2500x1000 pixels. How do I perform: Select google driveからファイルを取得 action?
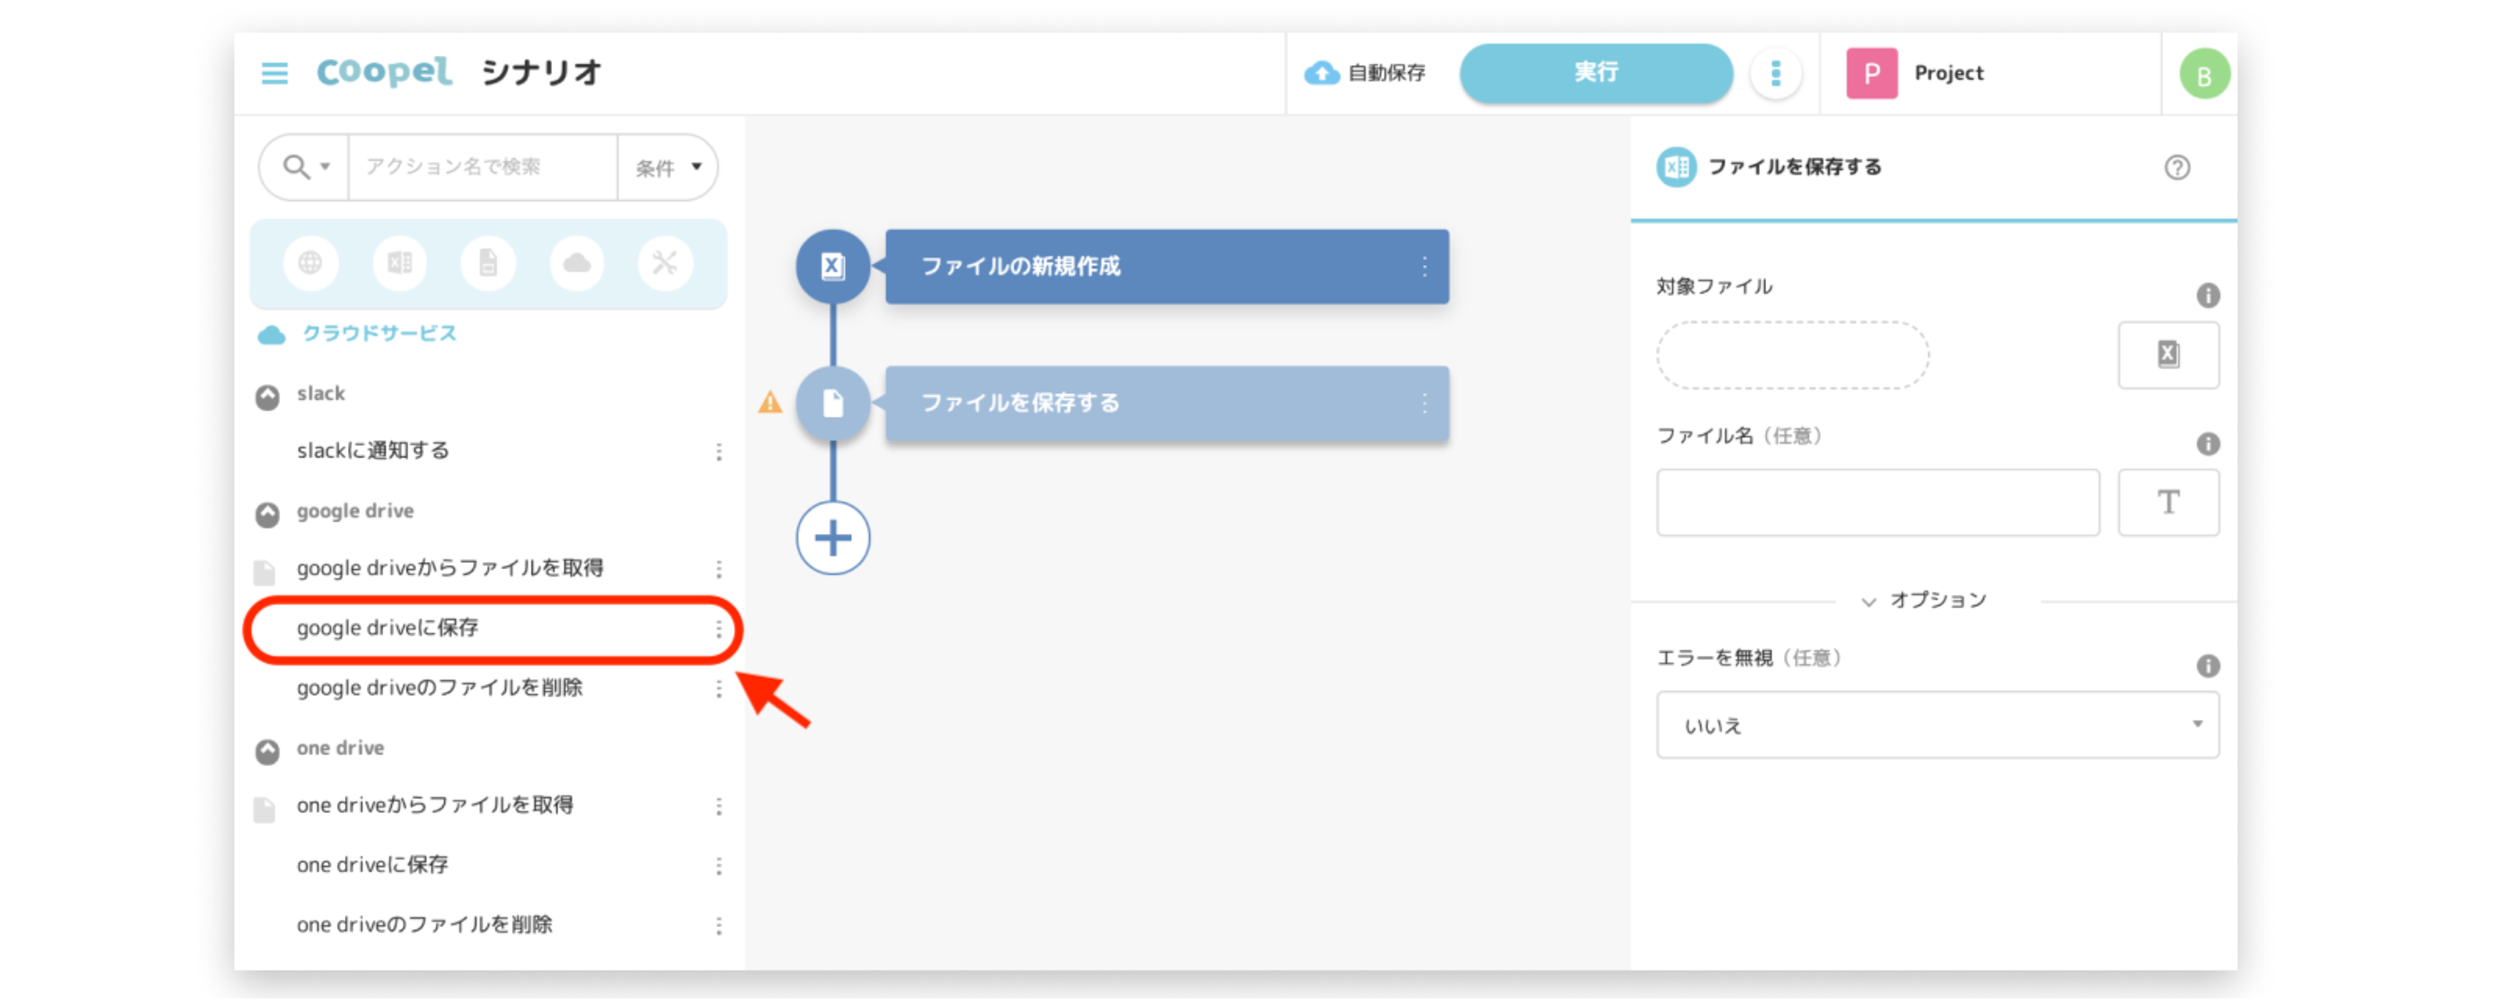[450, 568]
